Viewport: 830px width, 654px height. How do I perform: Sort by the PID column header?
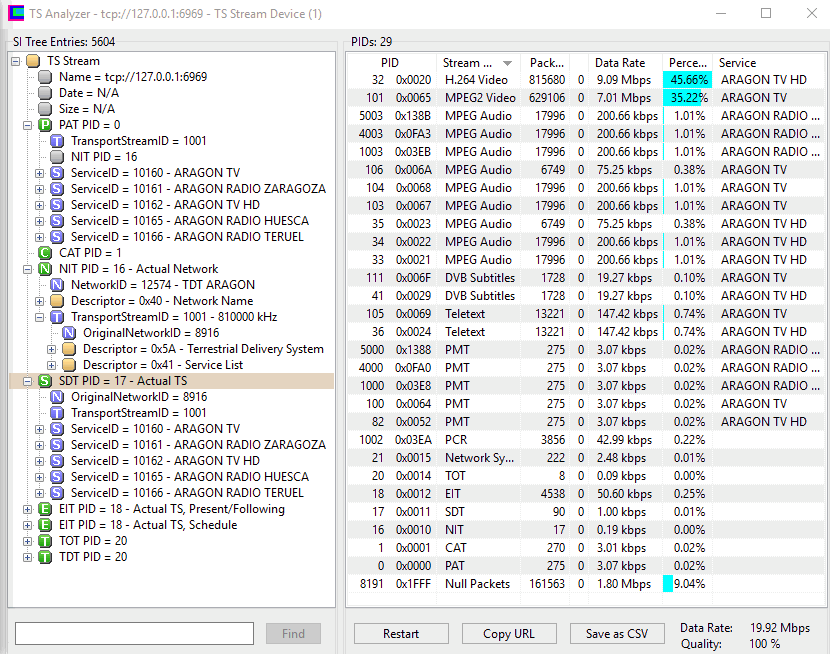(391, 62)
